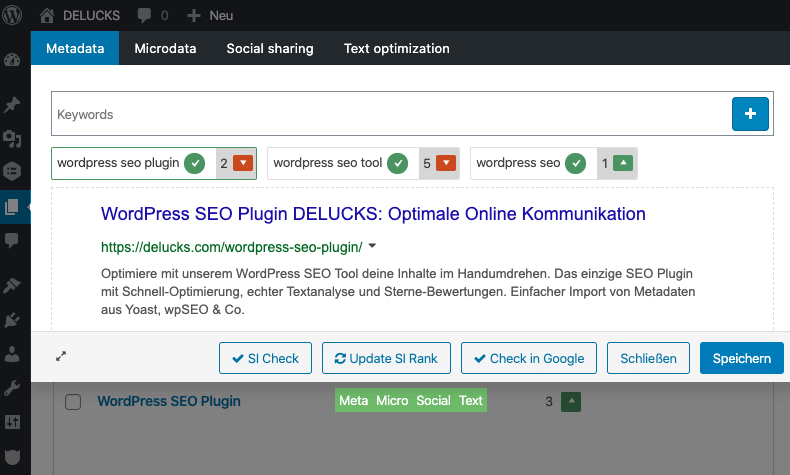Screen dimensions: 790x475
Task: Open Tools wrench icon in sidebar
Action: (x=13, y=387)
